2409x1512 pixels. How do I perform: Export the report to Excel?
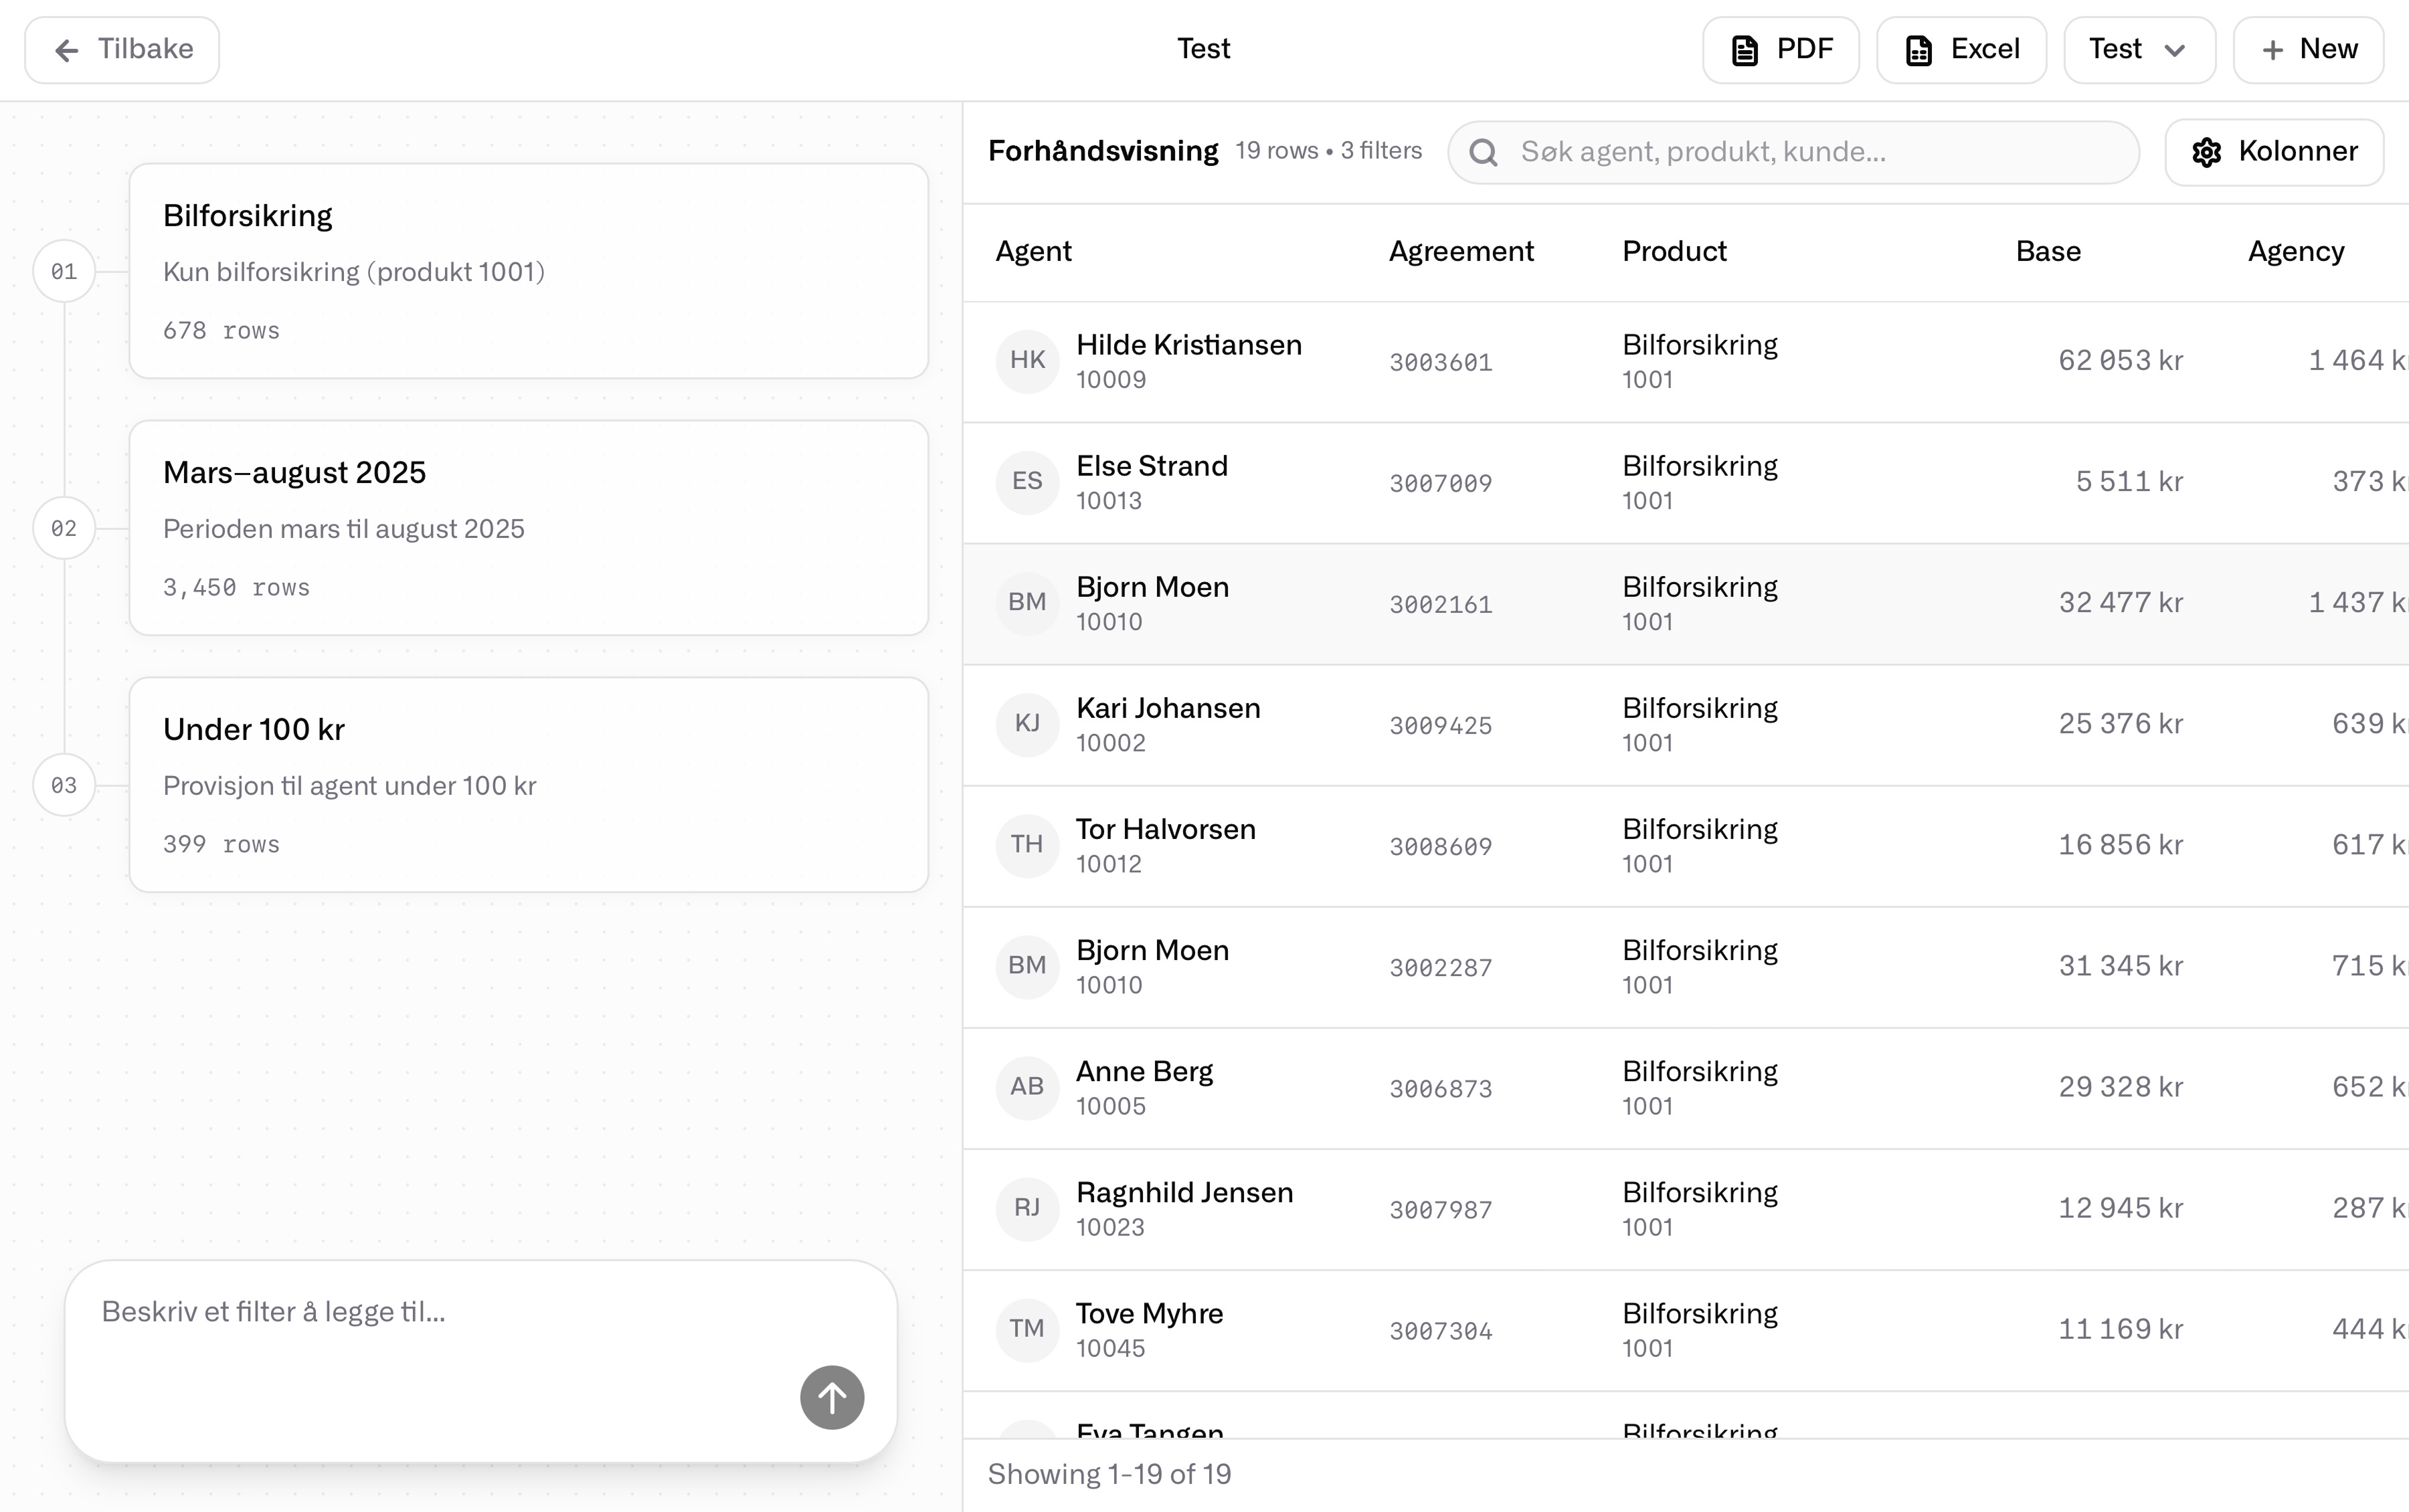coord(1961,50)
